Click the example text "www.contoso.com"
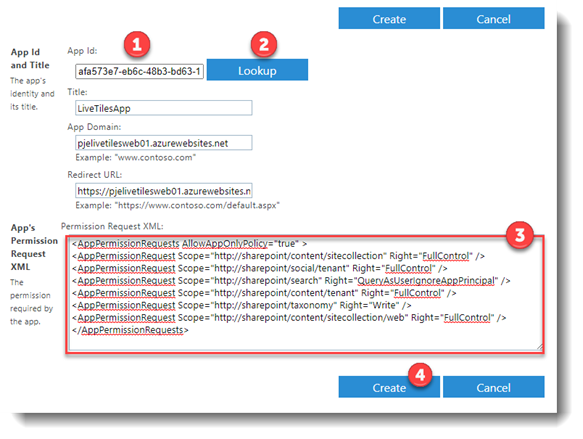The height and width of the screenshot is (439, 583). [135, 157]
